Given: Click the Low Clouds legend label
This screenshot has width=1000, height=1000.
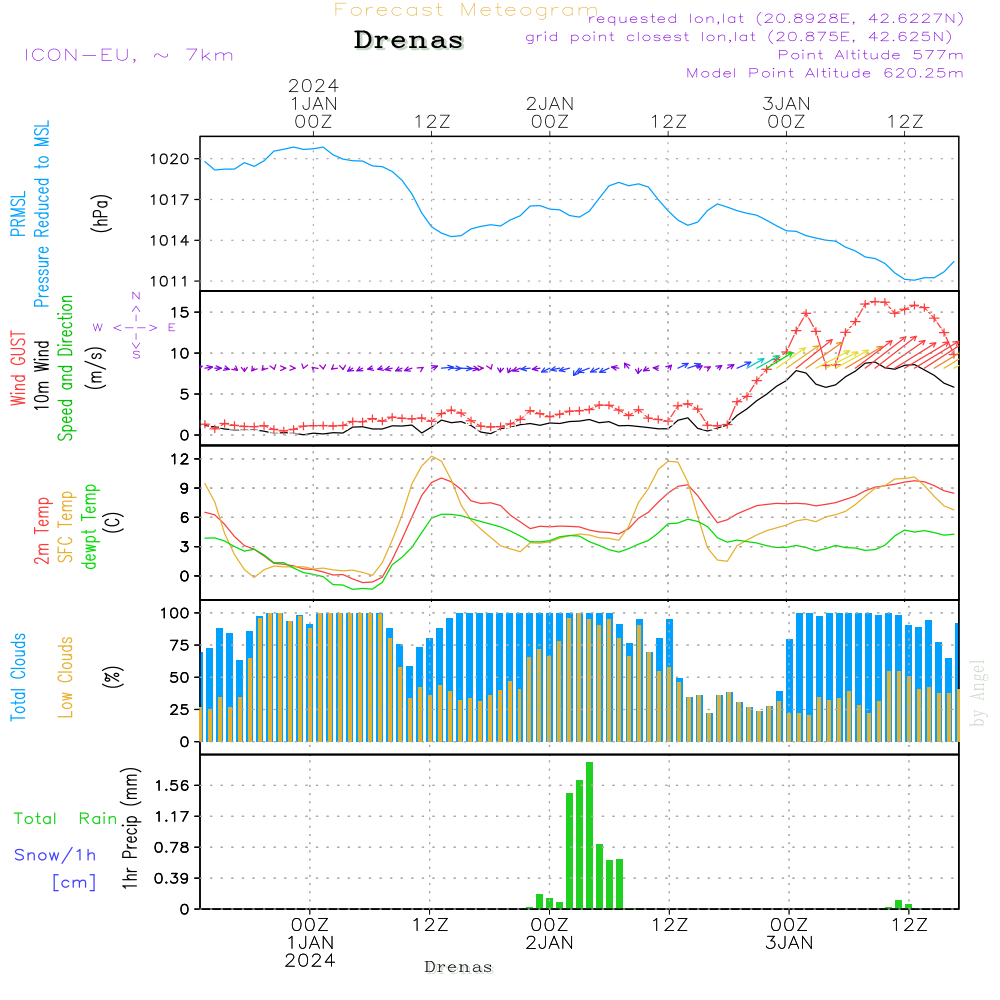Looking at the screenshot, I should click(66, 677).
